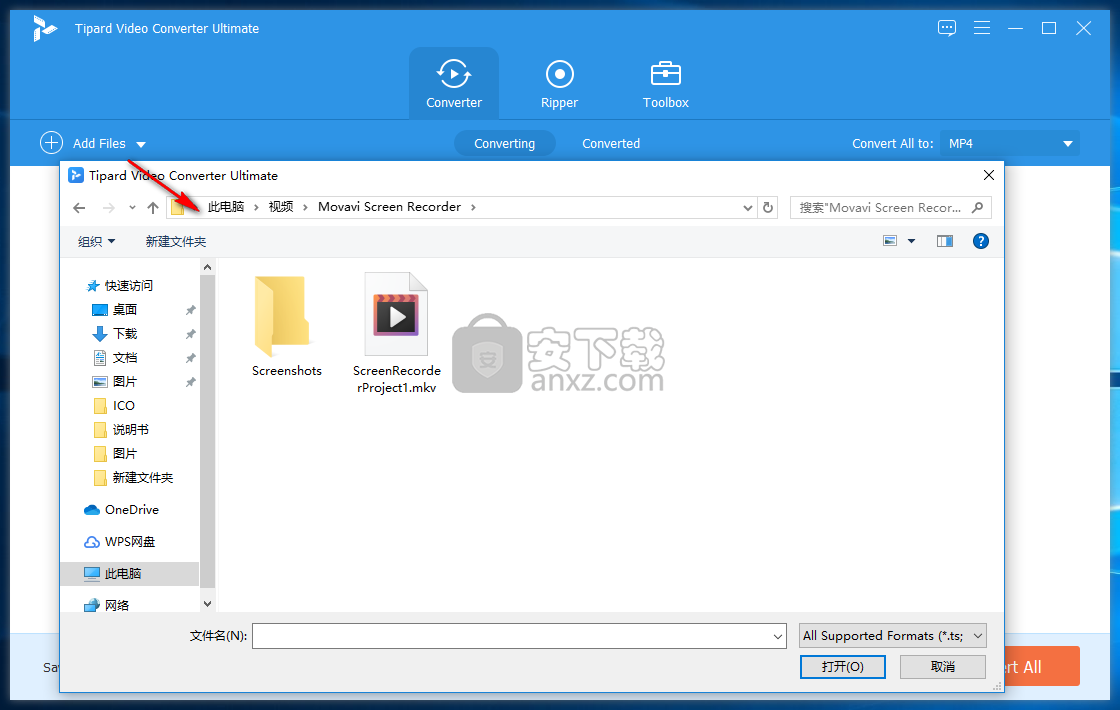Screen dimensions: 1120x710
Task: Open All Supported Formats filter dropdown
Action: 892,636
